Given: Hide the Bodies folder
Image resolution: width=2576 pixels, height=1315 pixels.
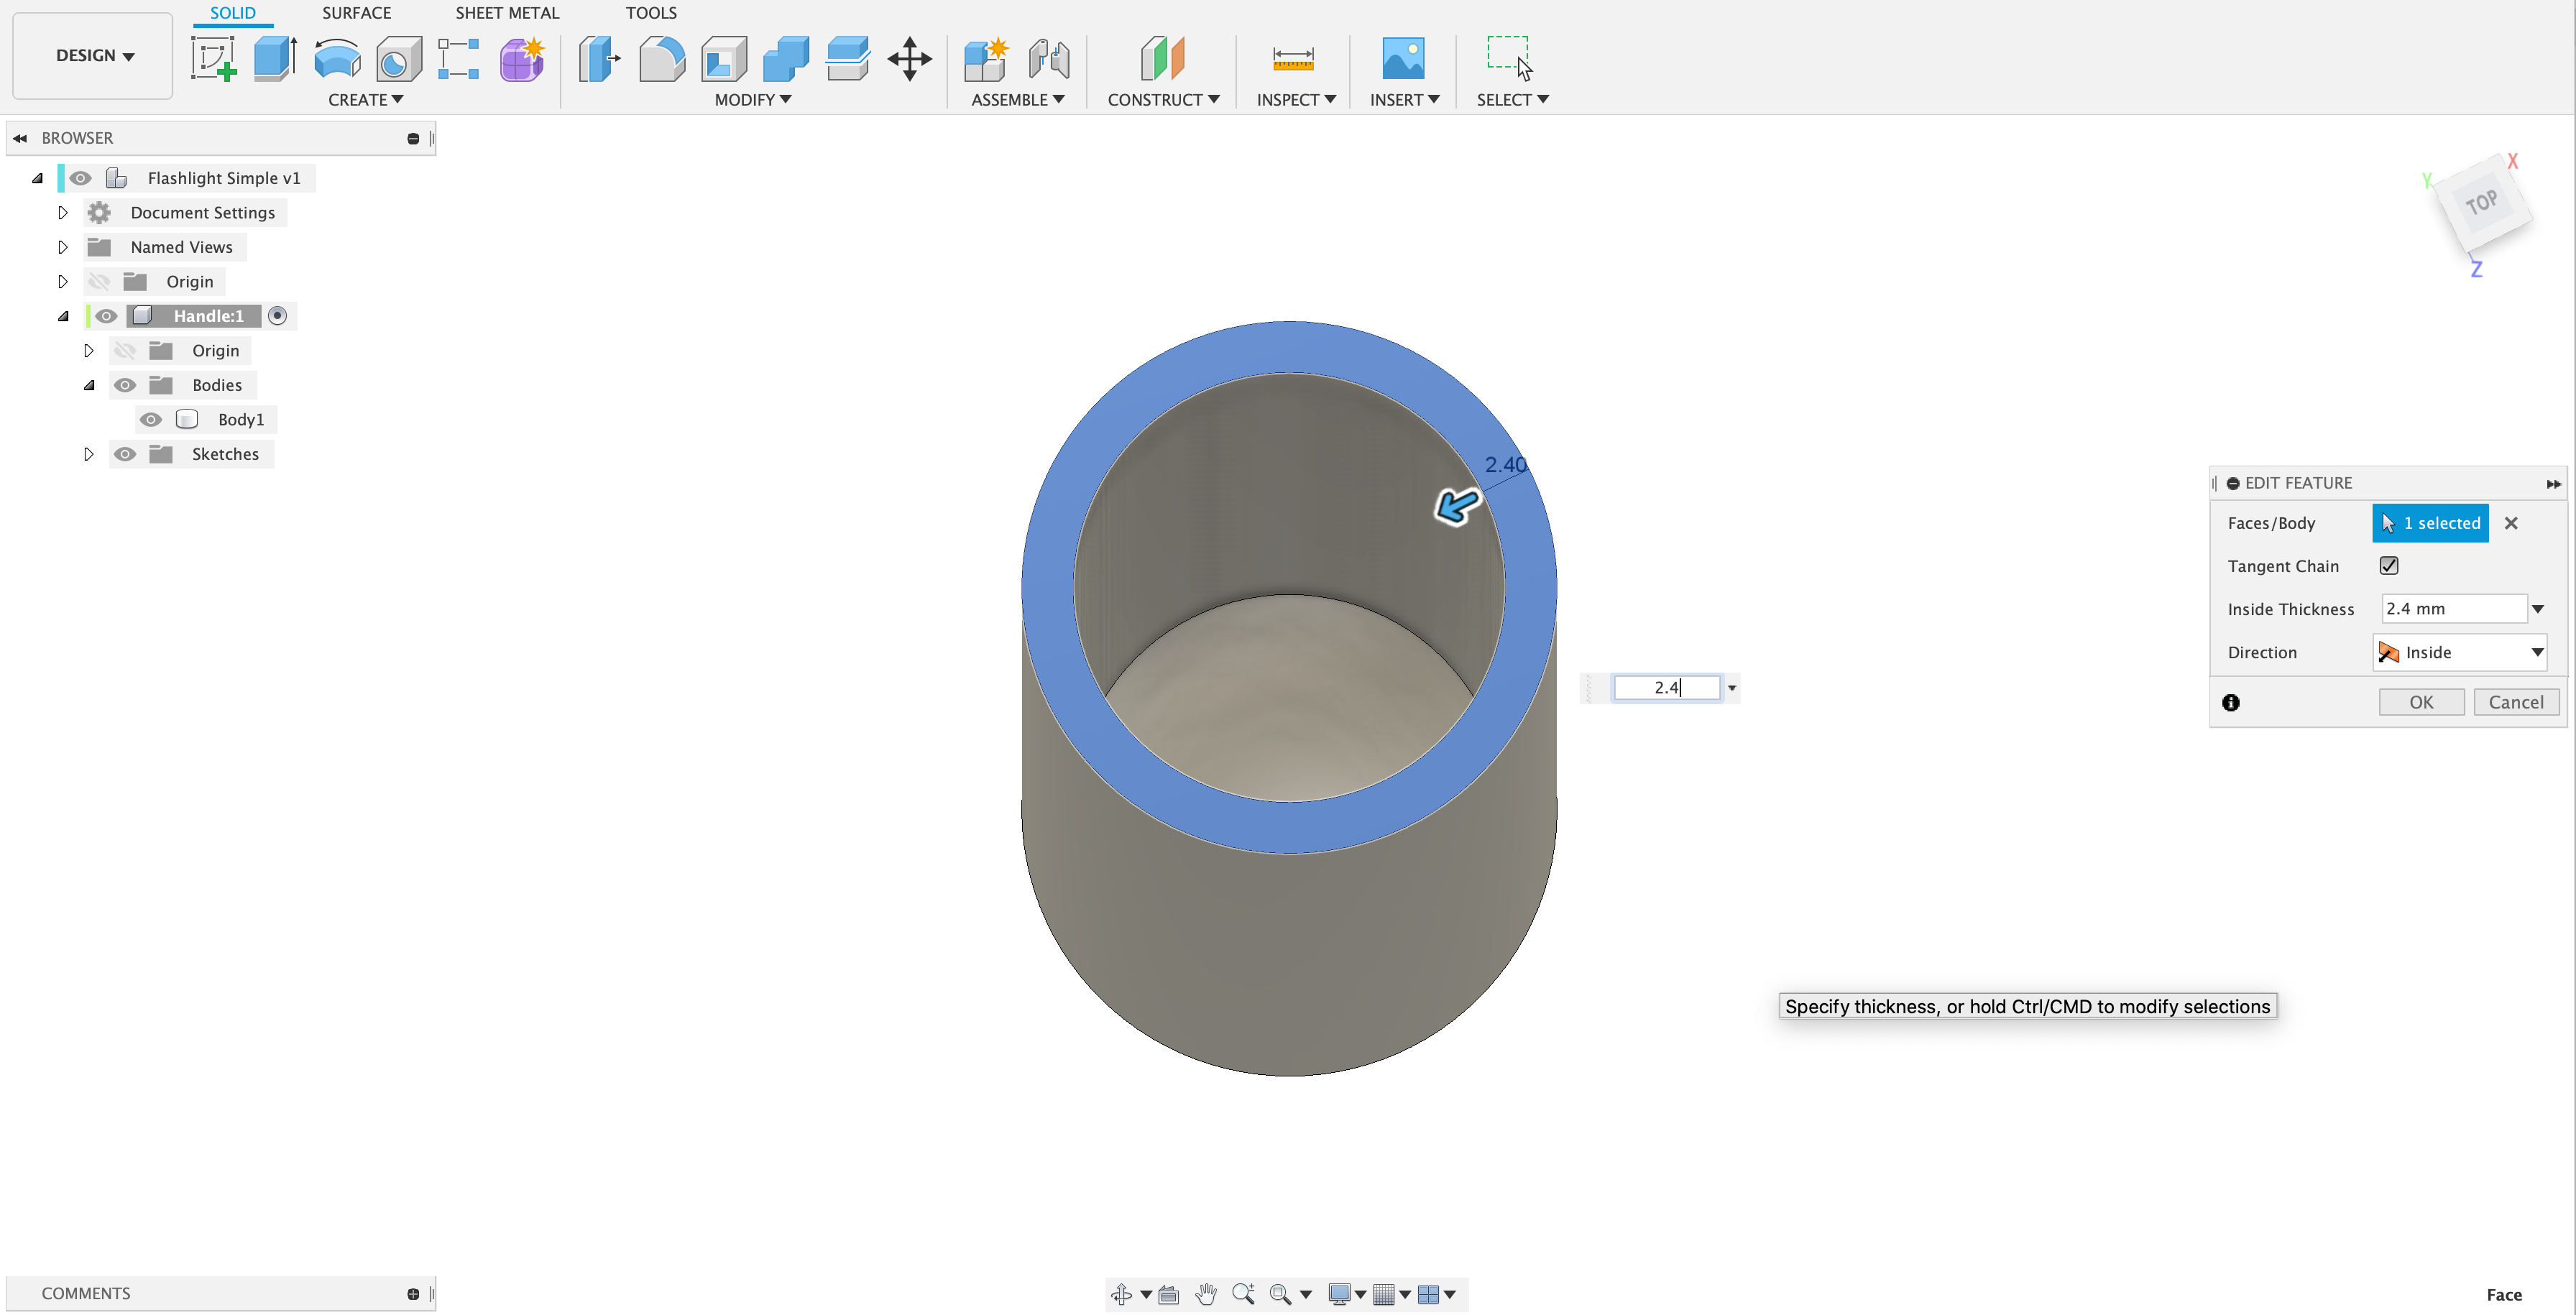Looking at the screenshot, I should click(125, 384).
